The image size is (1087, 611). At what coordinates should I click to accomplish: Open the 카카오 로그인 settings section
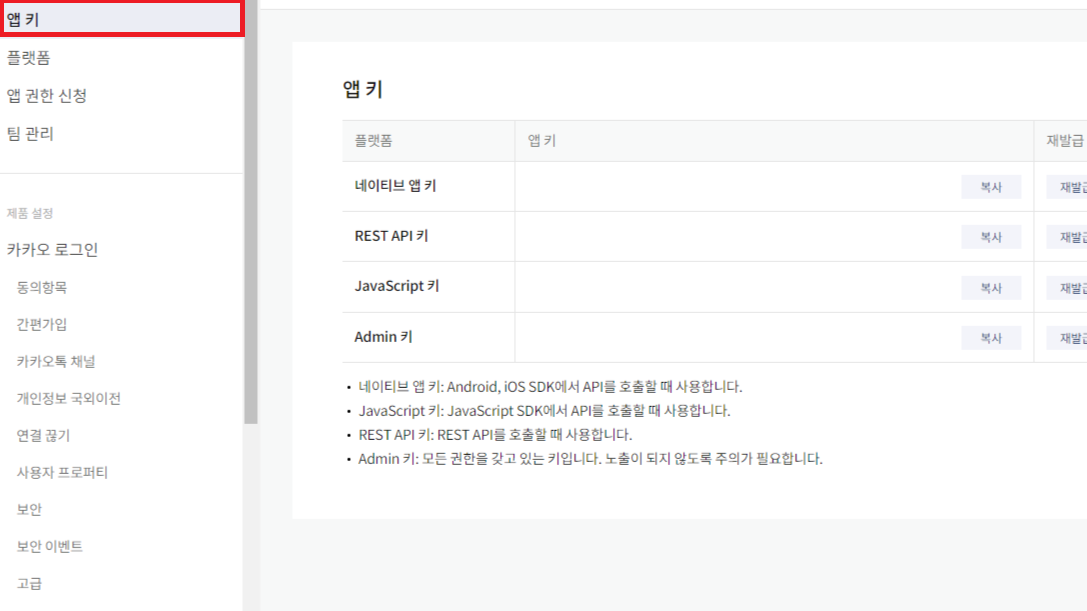(x=52, y=250)
